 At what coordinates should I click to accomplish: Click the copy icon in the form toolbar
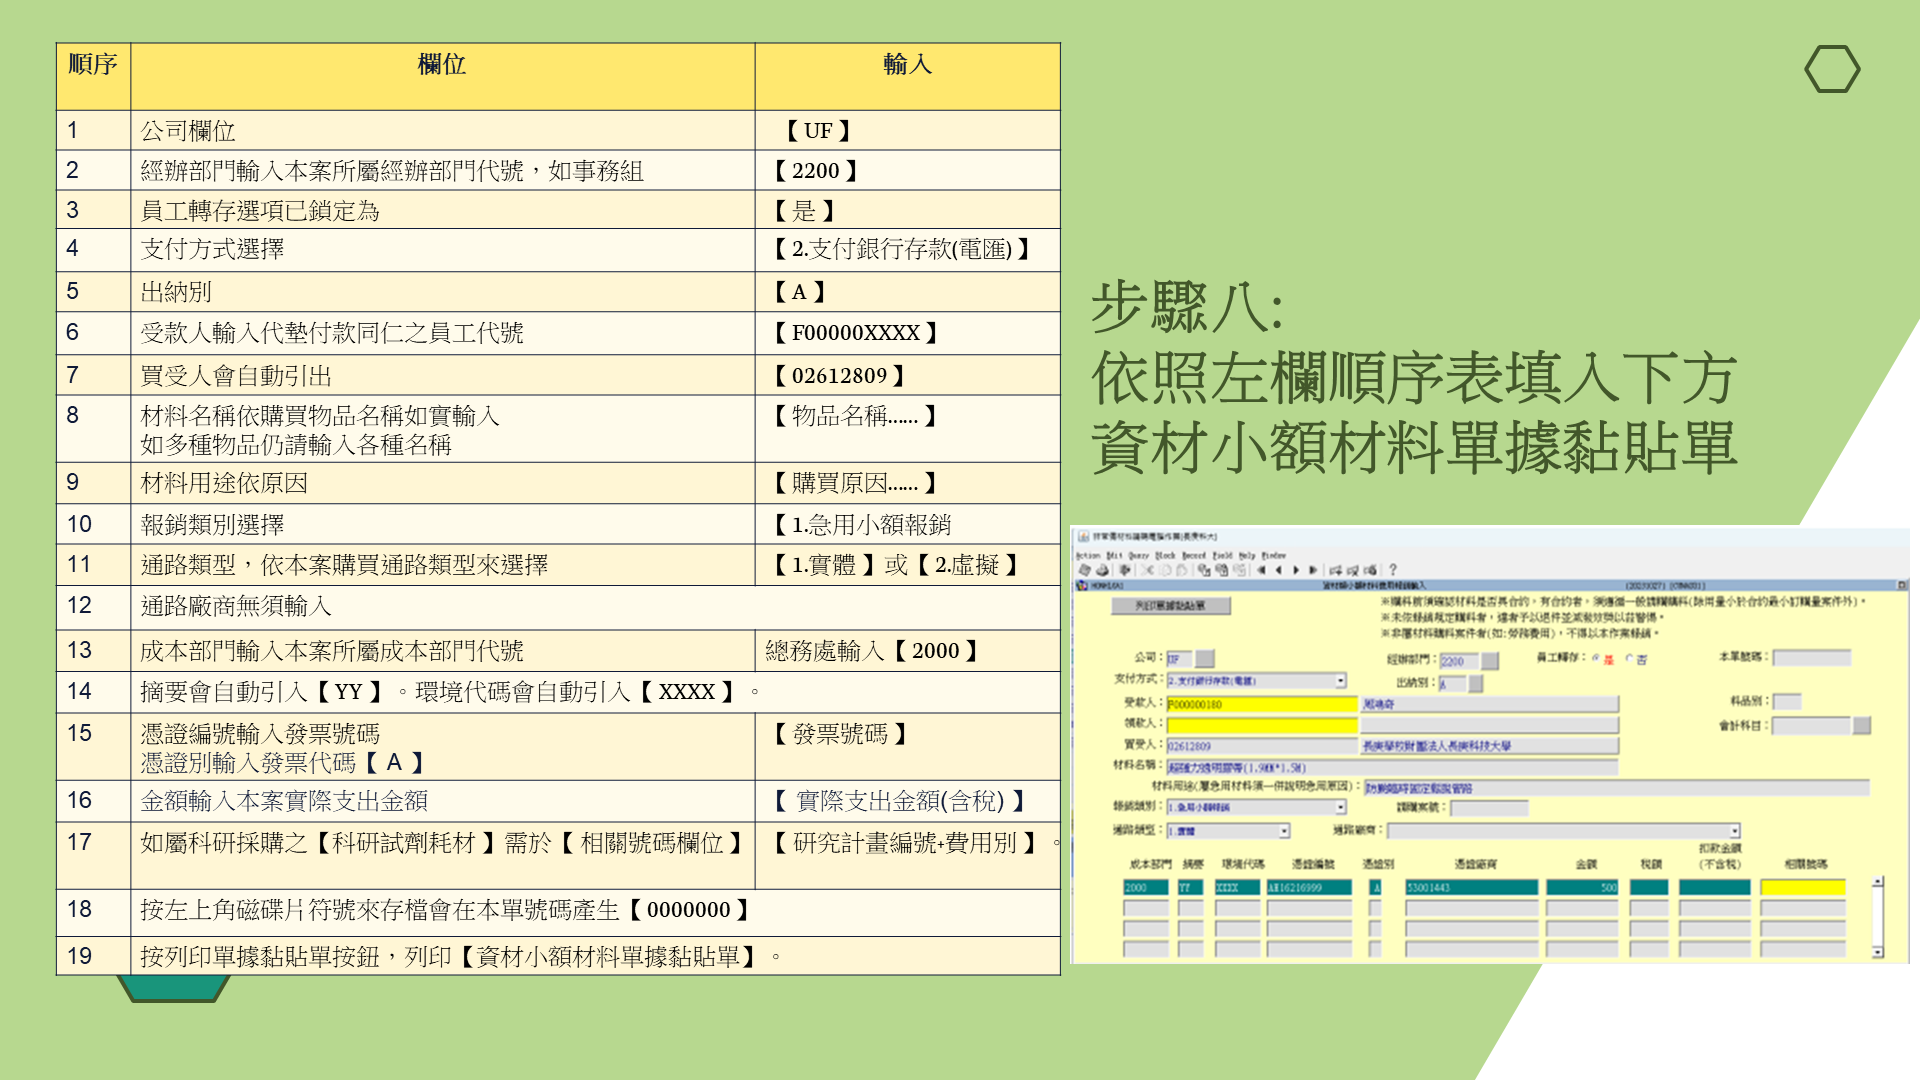tap(1165, 570)
